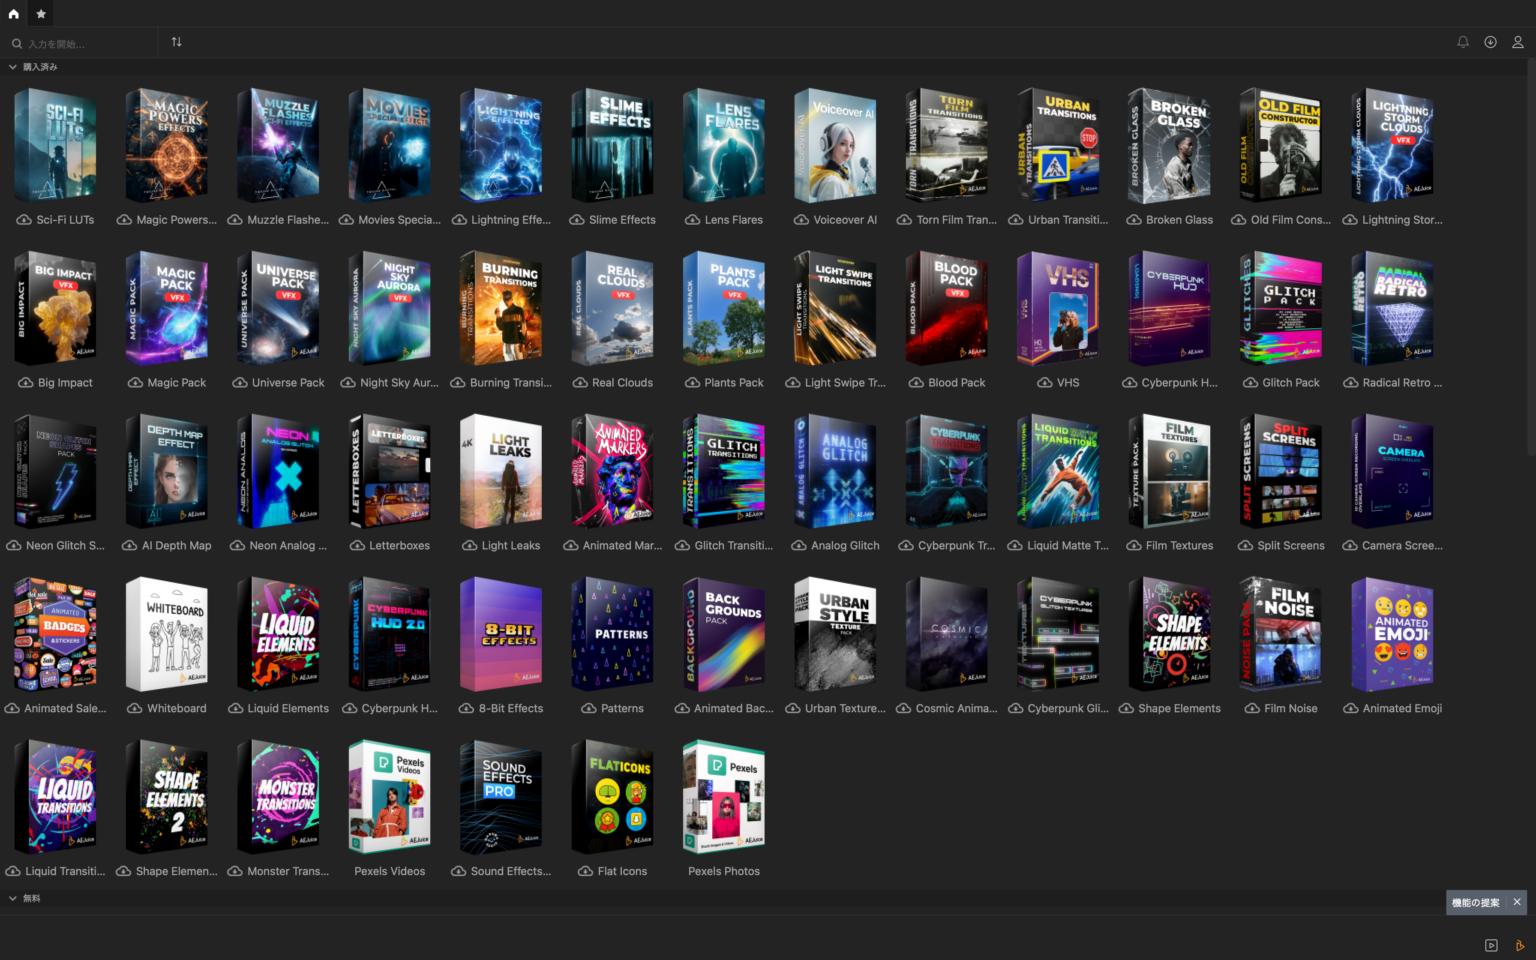
Task: Open the user account icon
Action: click(1517, 42)
